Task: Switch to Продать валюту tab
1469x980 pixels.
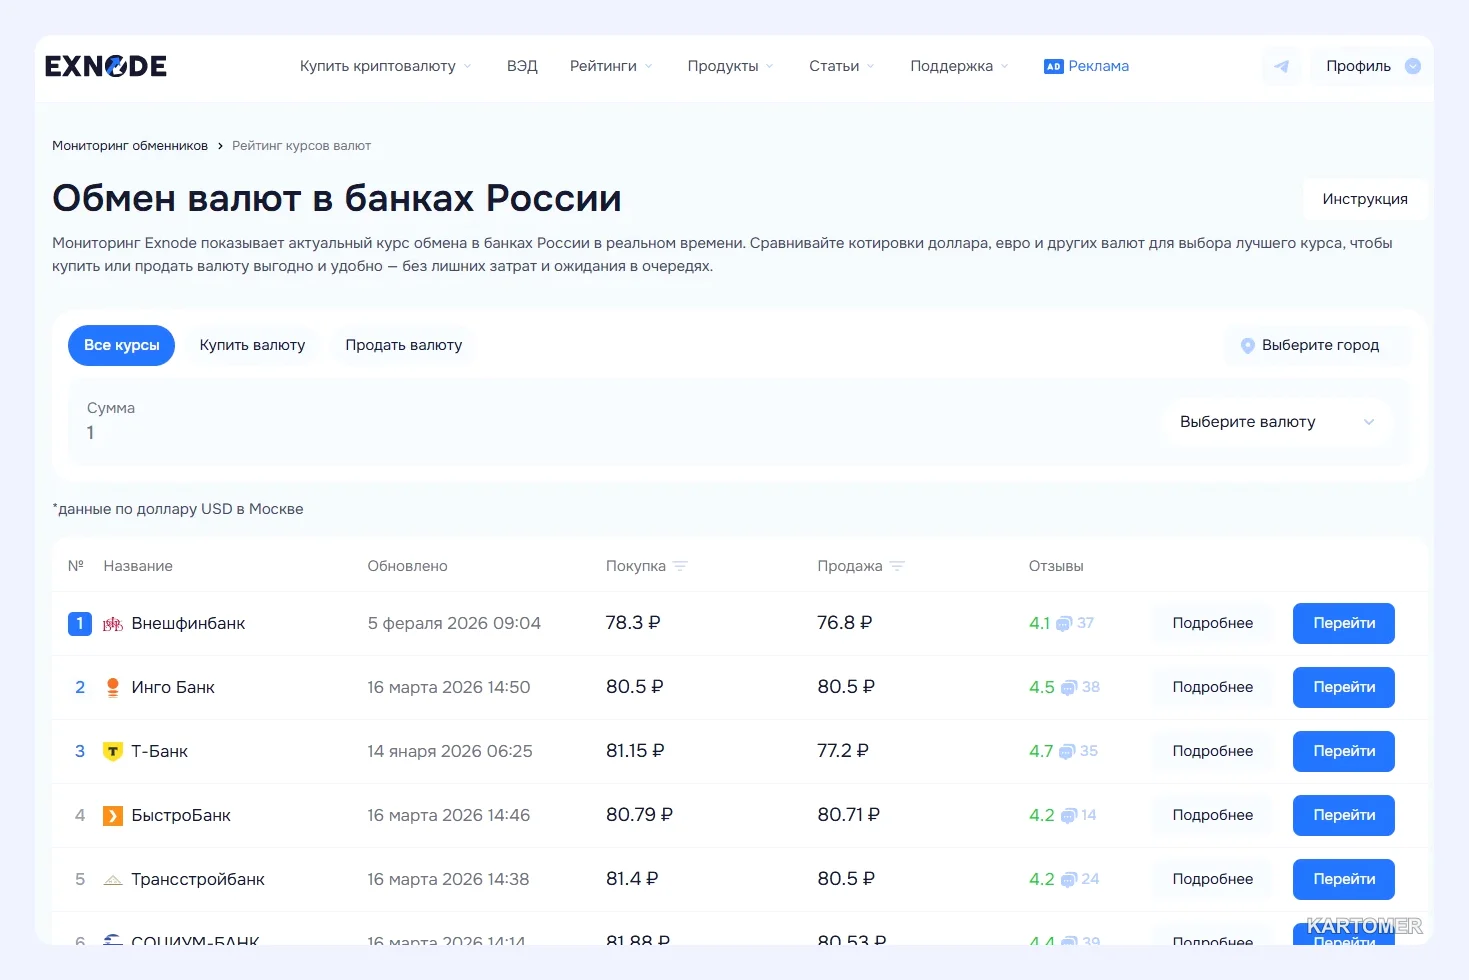Action: pos(404,345)
